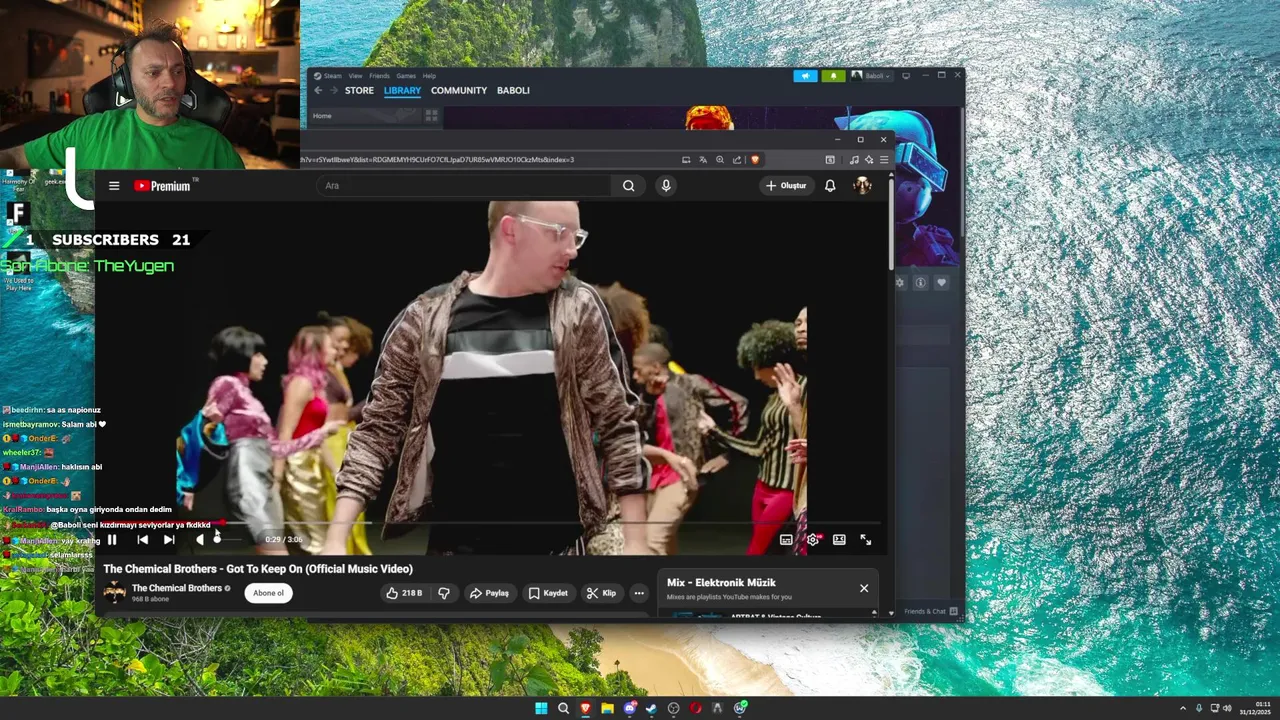The image size is (1280, 720).
Task: Open the YouTube account avatar menu
Action: (x=862, y=186)
